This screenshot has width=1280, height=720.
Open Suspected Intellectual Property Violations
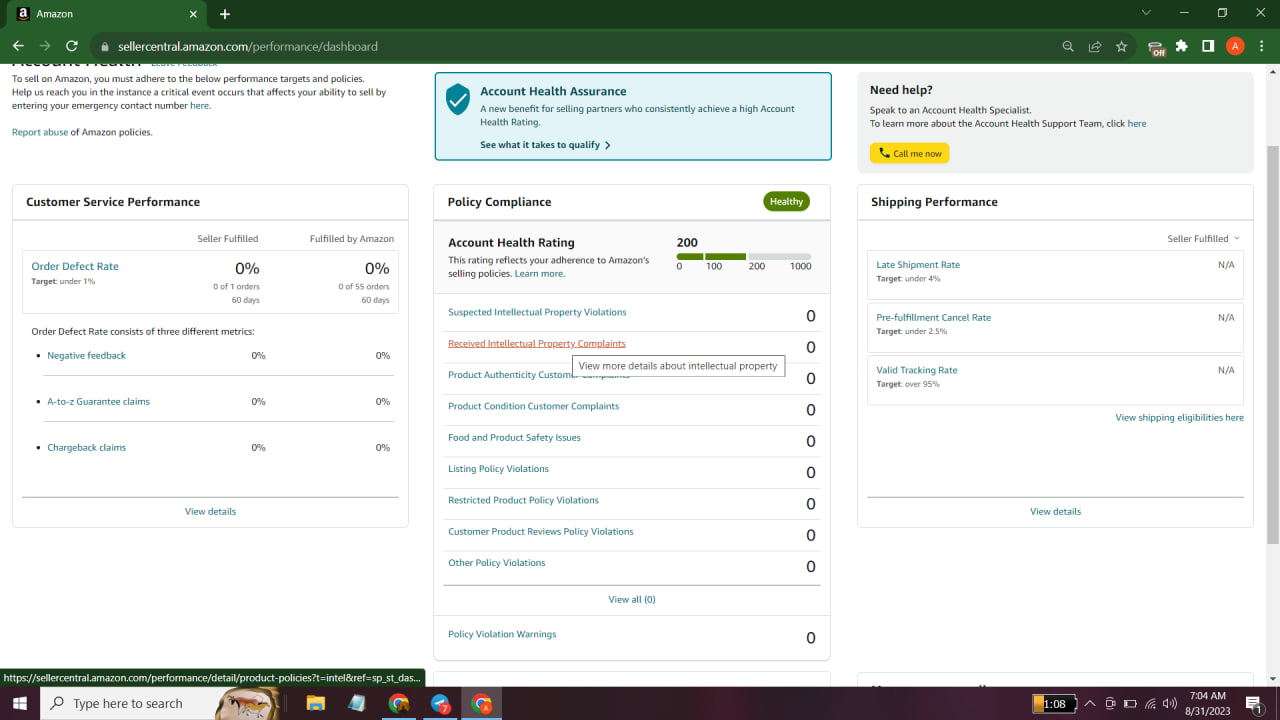[x=537, y=312]
